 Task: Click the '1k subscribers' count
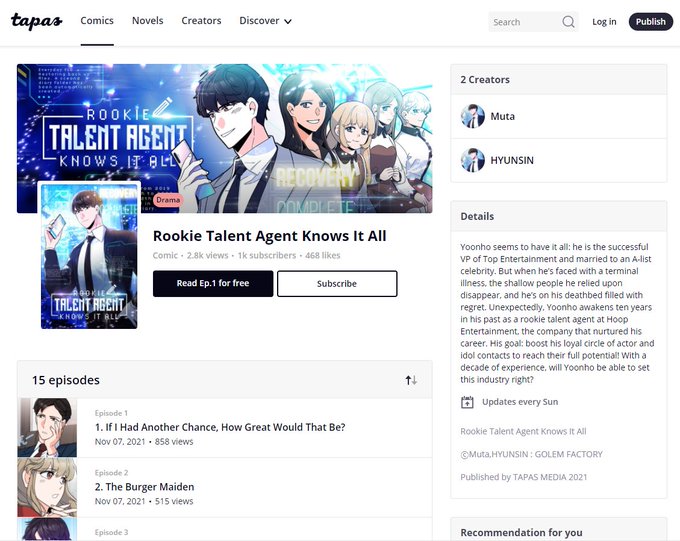pos(267,256)
